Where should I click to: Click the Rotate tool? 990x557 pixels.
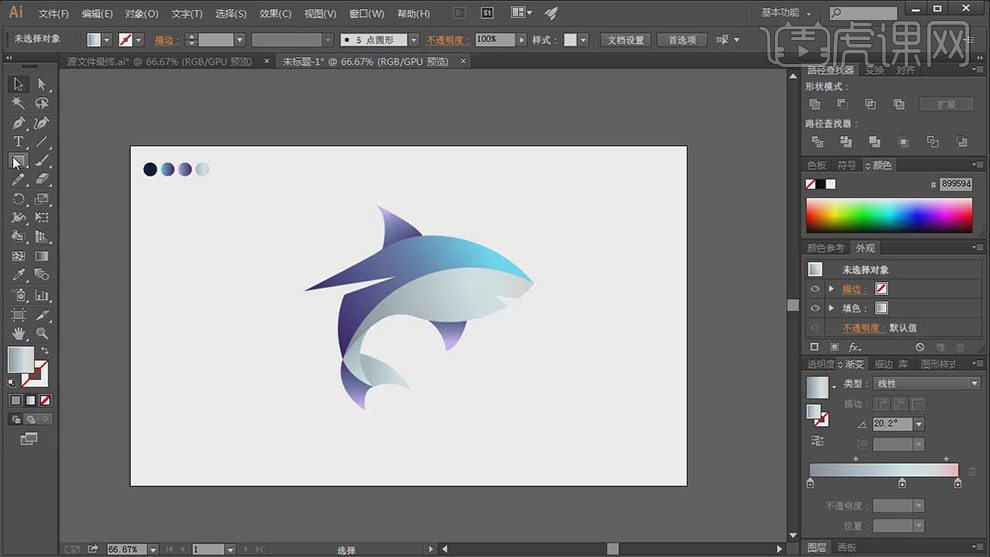coord(18,199)
